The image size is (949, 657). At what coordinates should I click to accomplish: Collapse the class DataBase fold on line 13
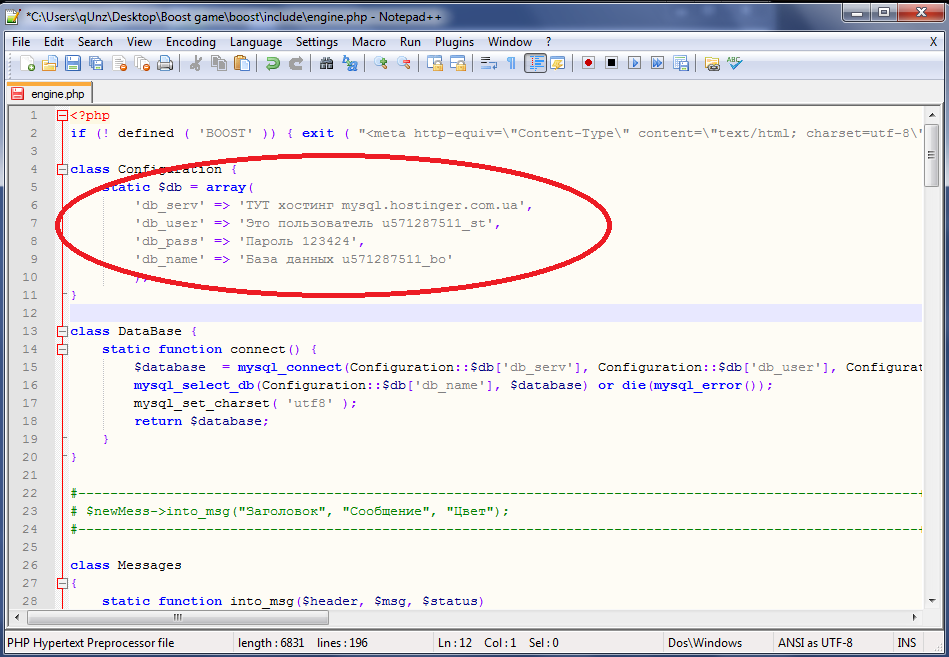tap(62, 331)
